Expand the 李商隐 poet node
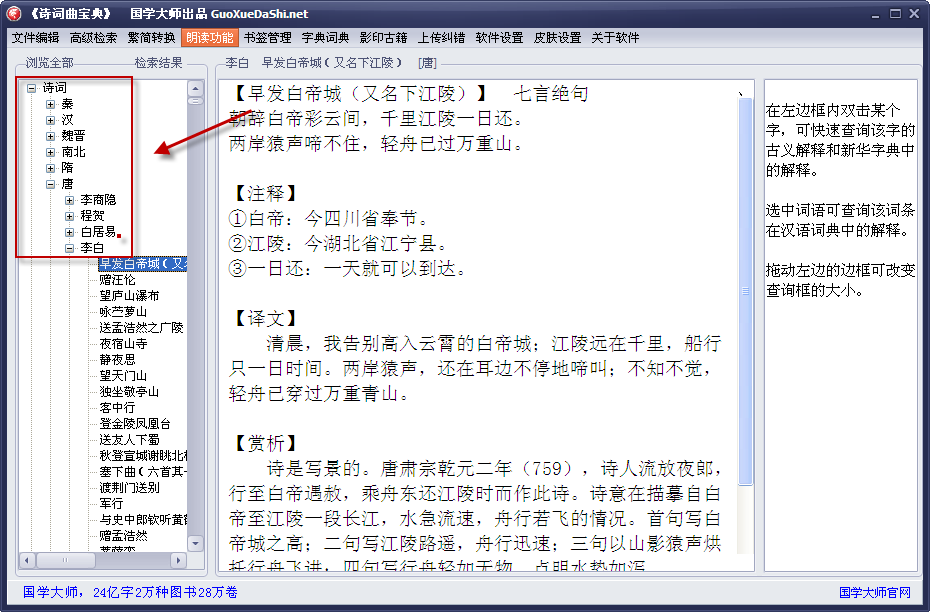The image size is (930, 612). coord(72,199)
